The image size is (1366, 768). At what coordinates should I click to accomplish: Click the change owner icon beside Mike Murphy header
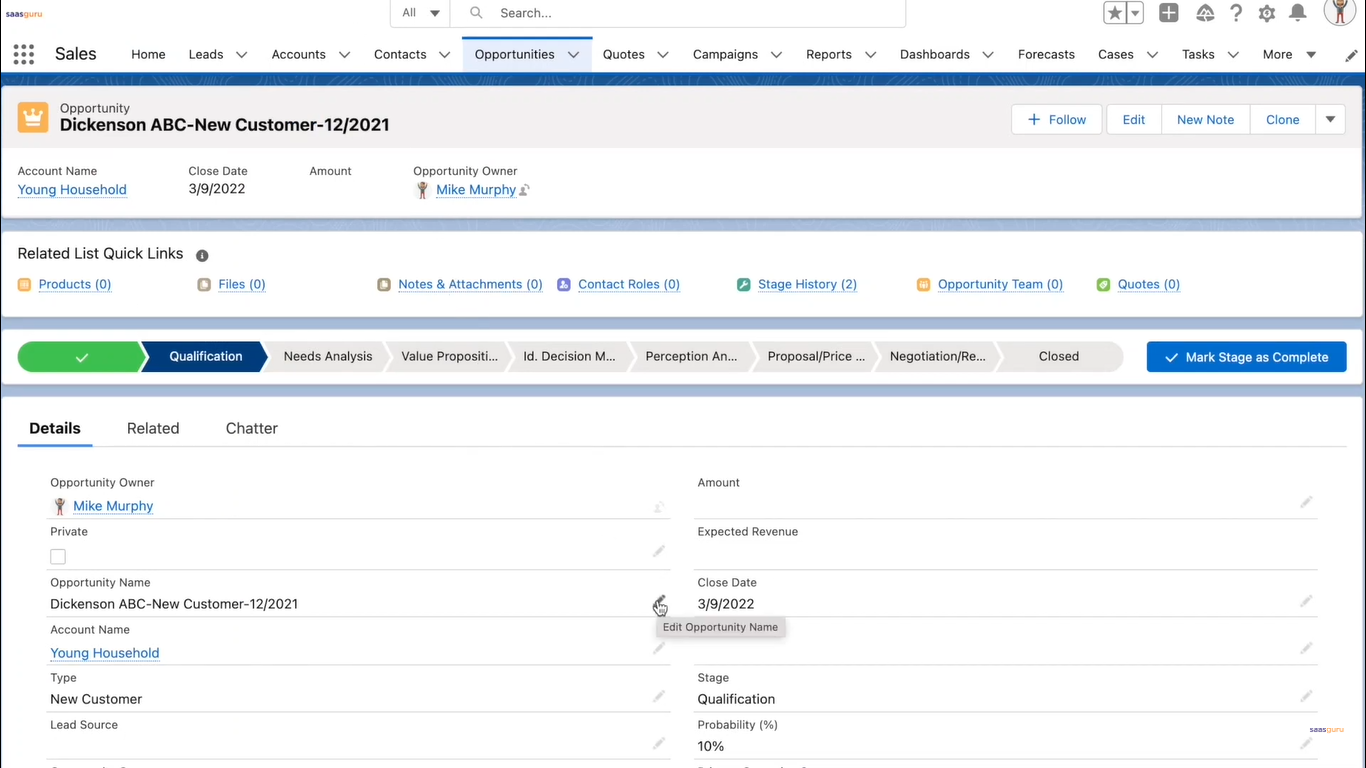coord(525,190)
